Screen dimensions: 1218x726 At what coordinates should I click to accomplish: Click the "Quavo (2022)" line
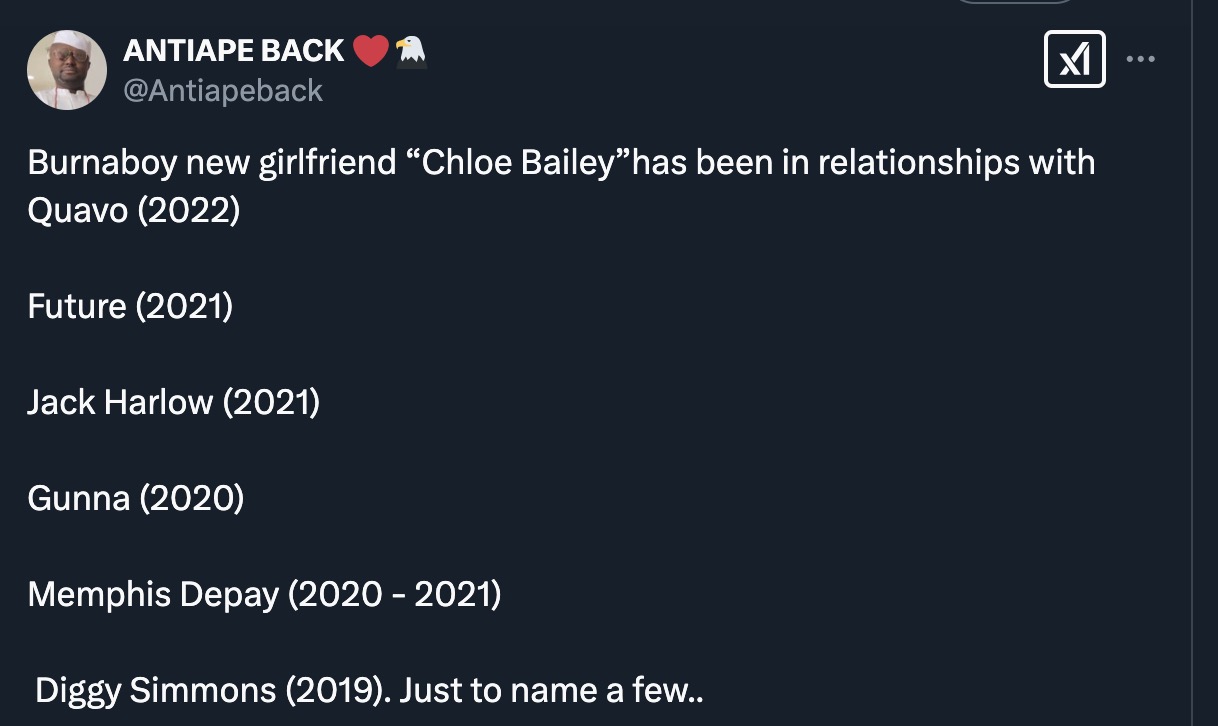click(134, 211)
